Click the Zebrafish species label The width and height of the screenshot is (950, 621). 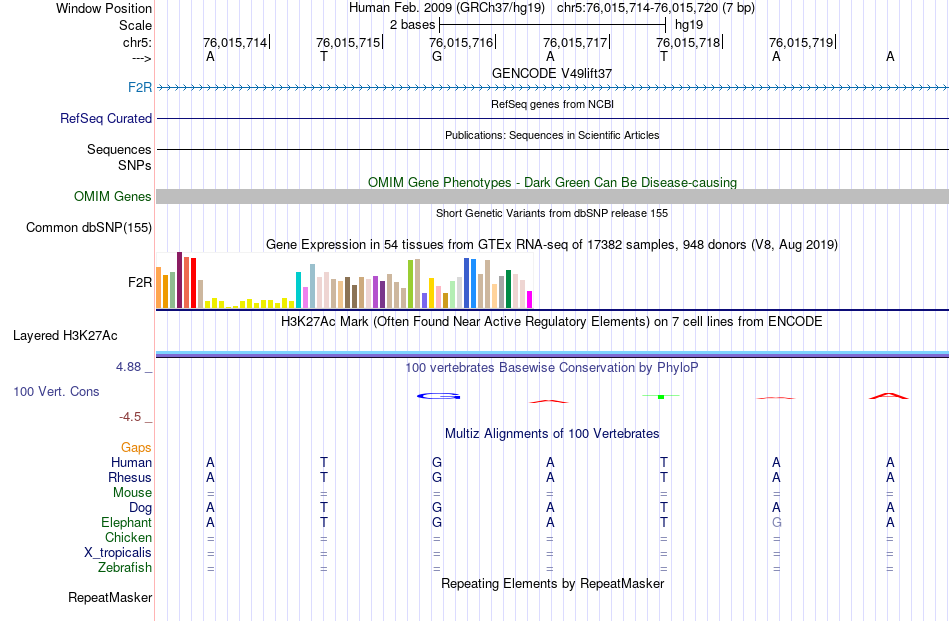125,568
